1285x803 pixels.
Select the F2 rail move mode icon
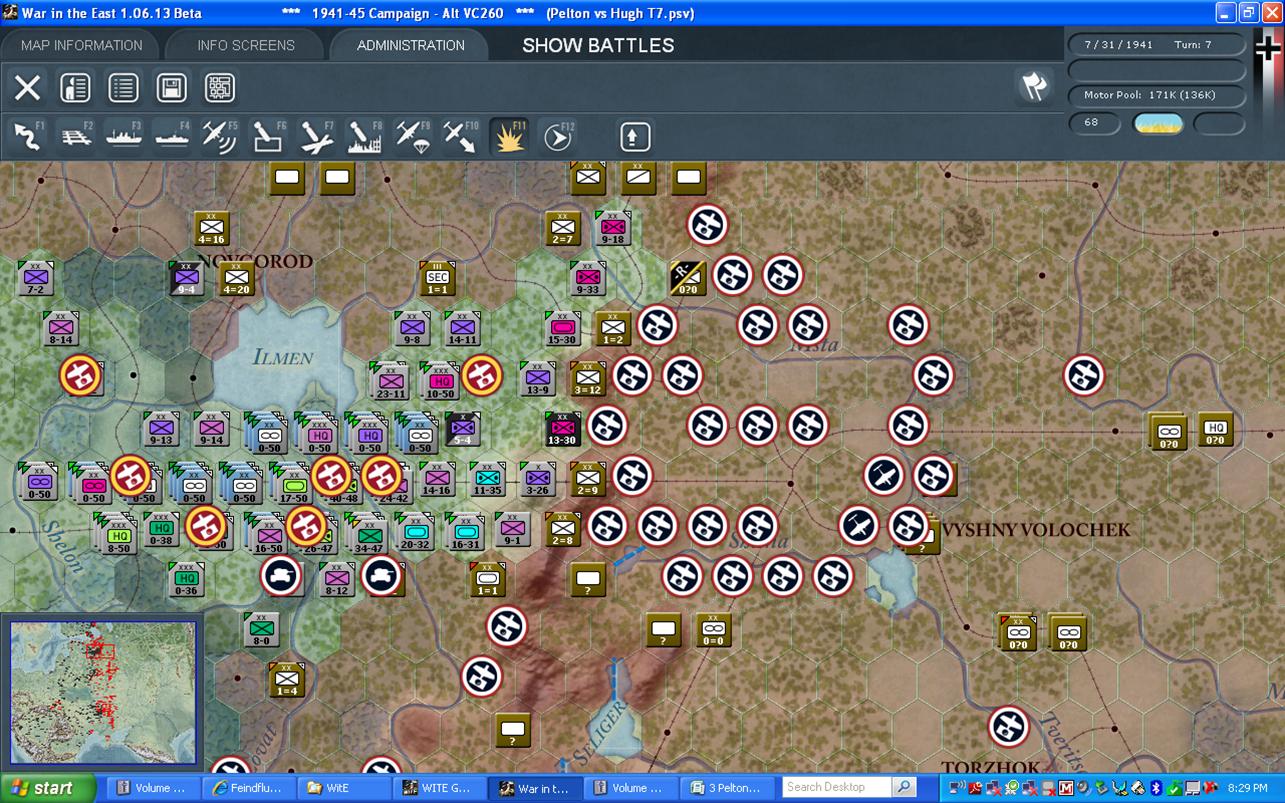coord(76,136)
